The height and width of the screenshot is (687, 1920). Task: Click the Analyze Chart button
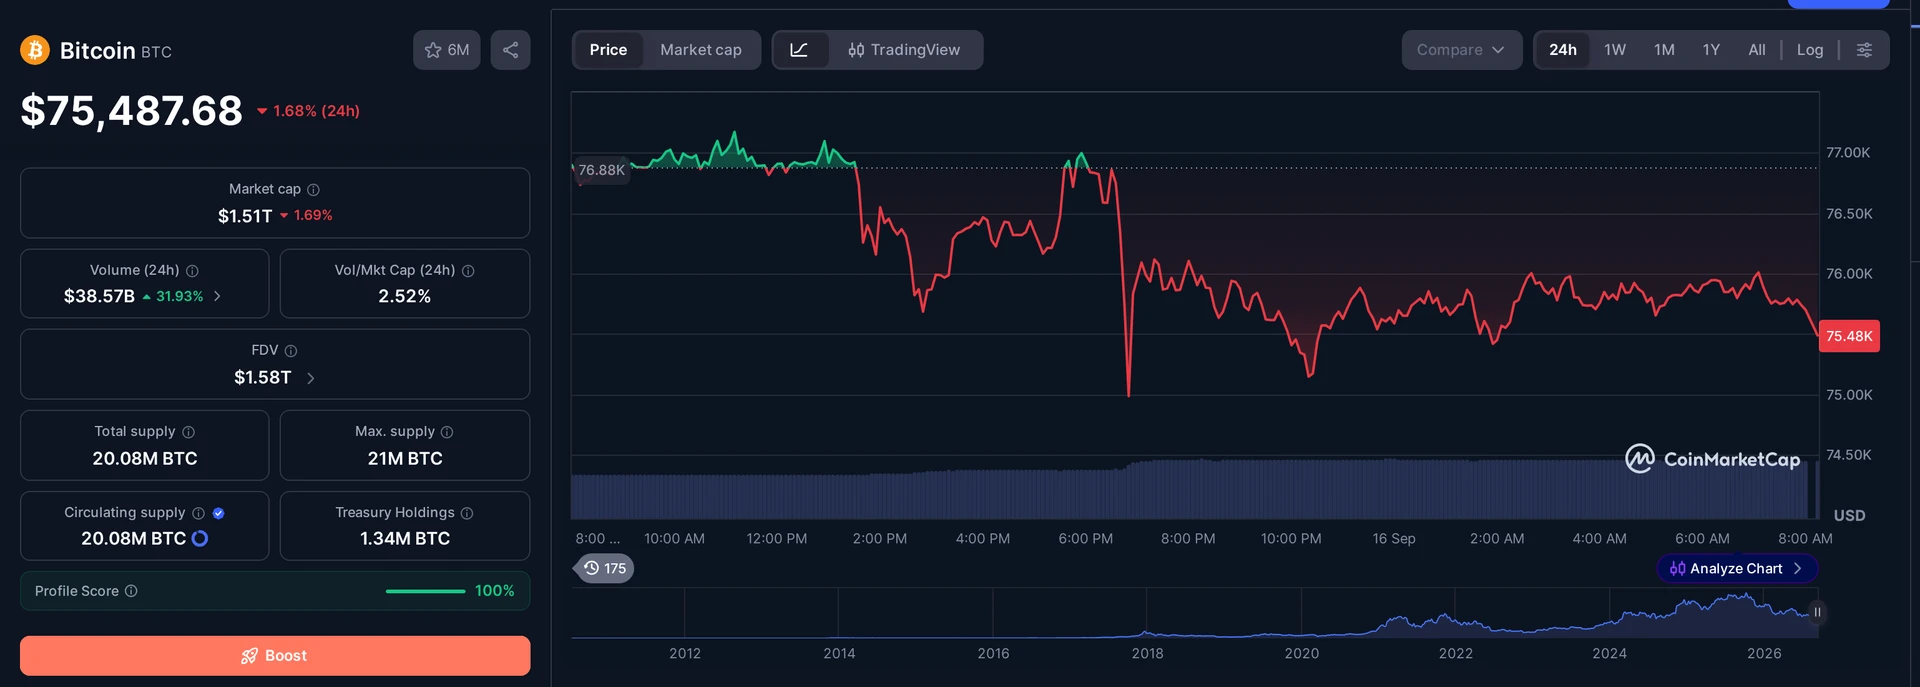point(1737,568)
